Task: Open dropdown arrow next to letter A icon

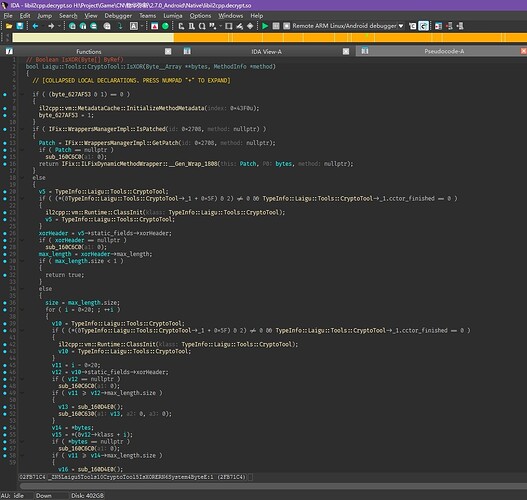Action: 142,26
